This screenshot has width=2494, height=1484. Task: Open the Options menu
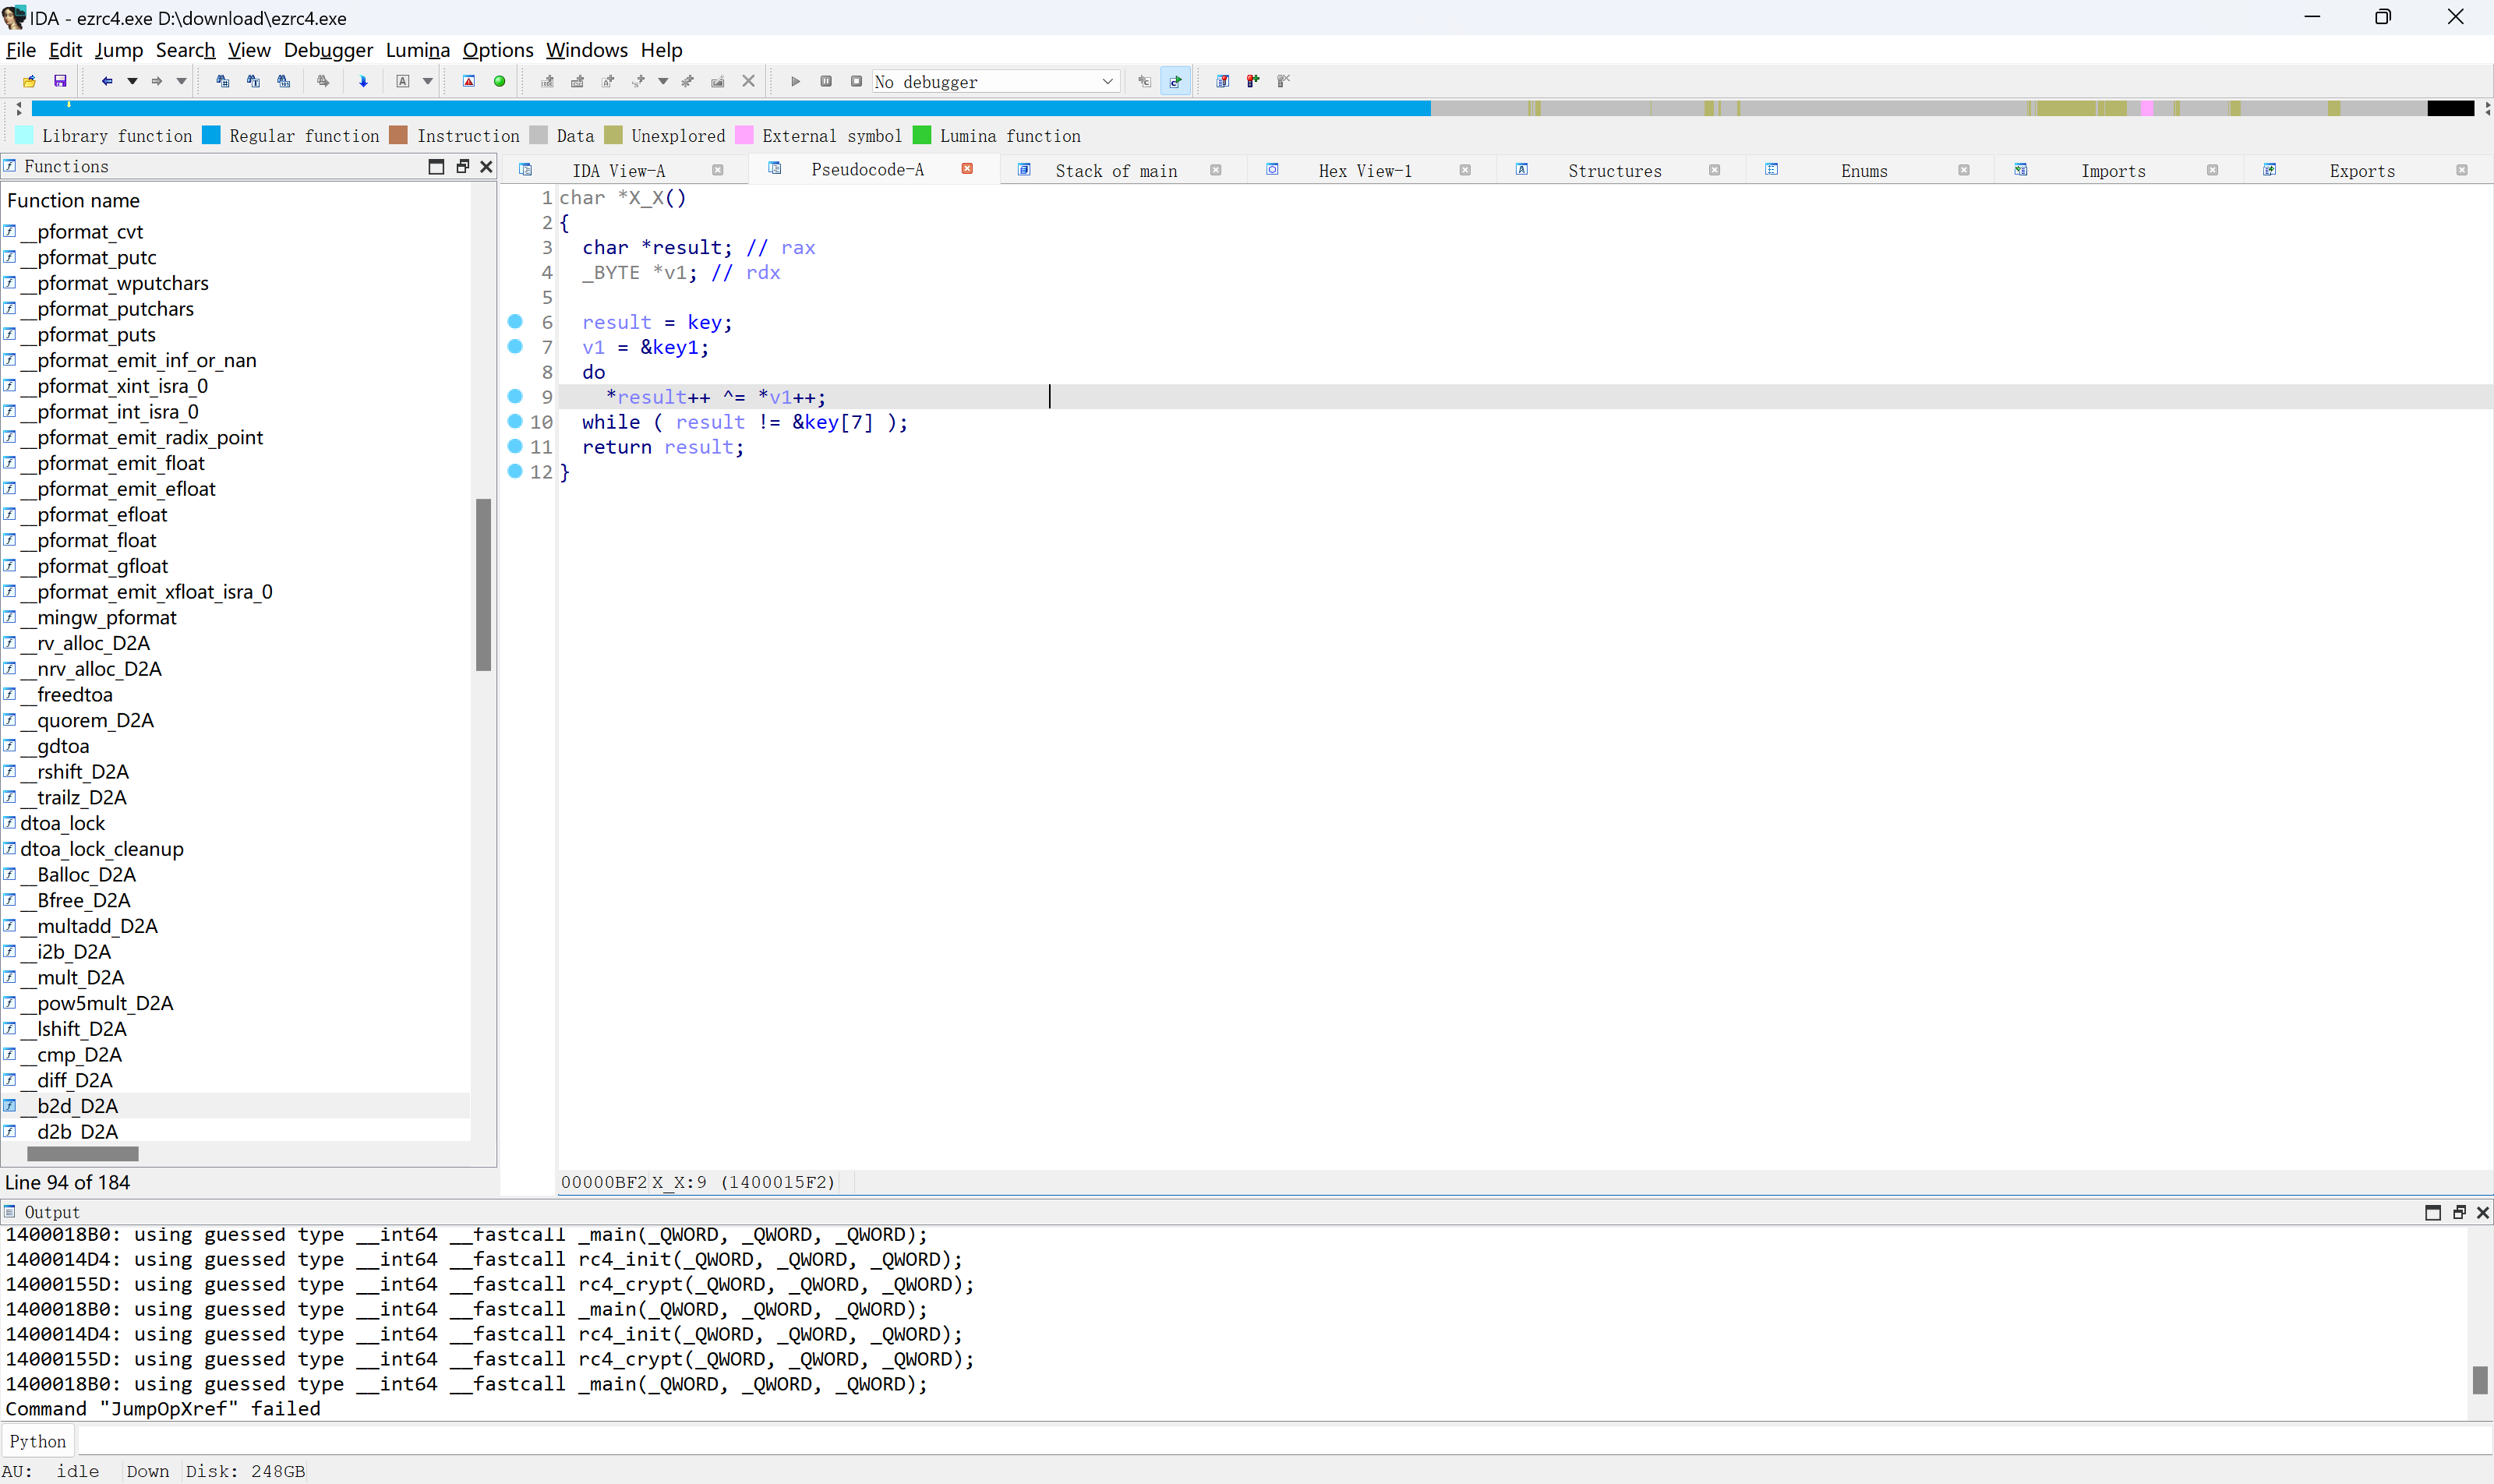click(x=497, y=50)
